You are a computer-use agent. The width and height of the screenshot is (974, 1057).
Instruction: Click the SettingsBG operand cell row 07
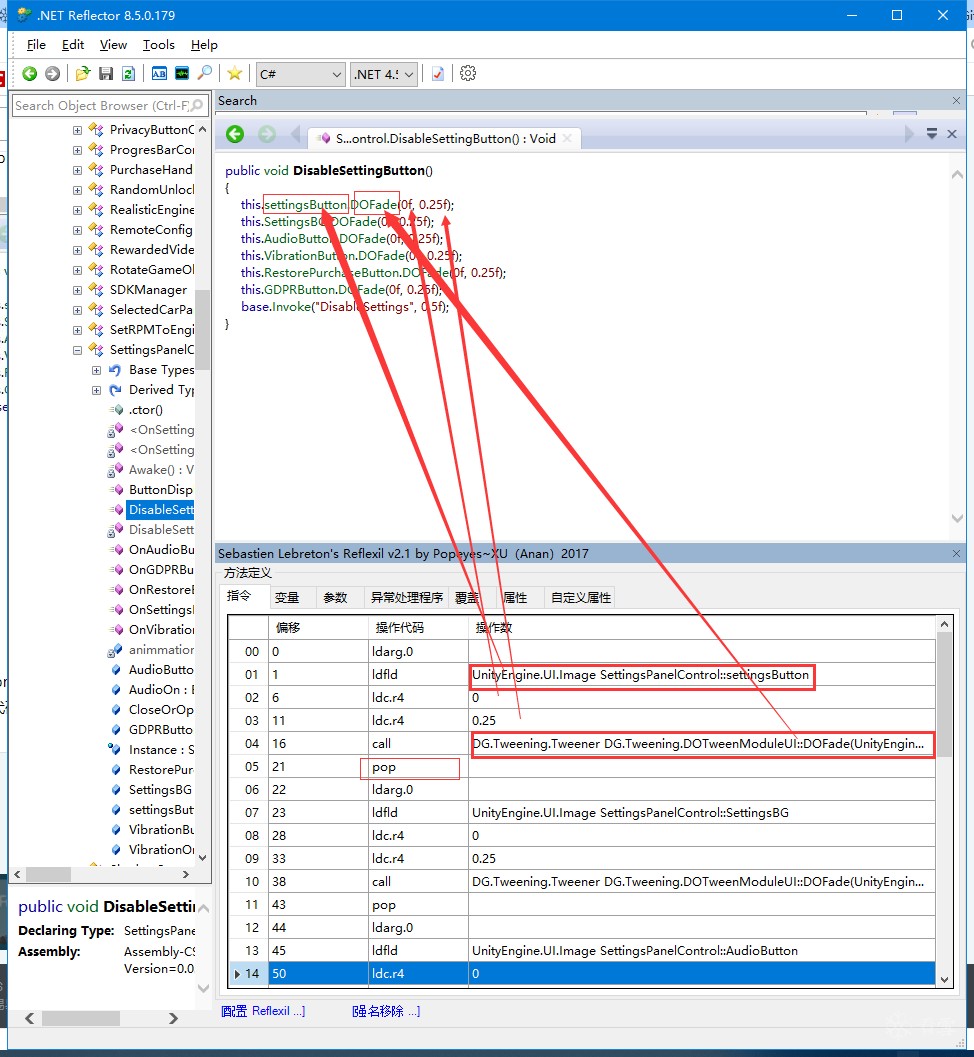(702, 812)
